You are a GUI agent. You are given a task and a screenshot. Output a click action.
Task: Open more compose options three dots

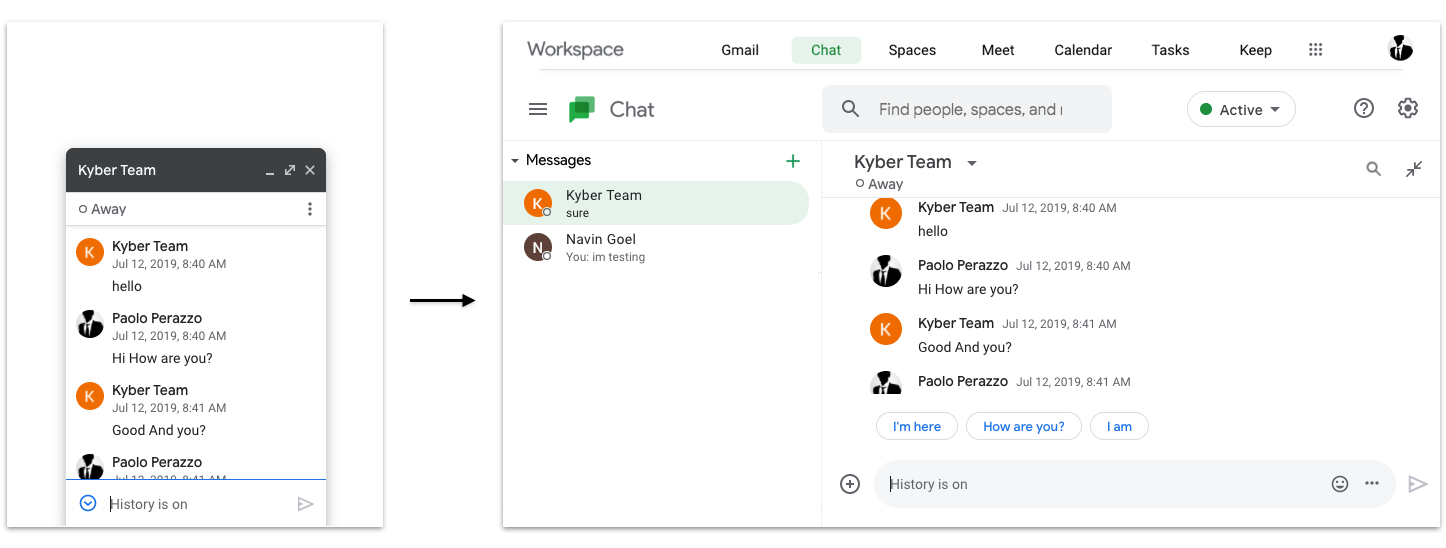(1372, 484)
